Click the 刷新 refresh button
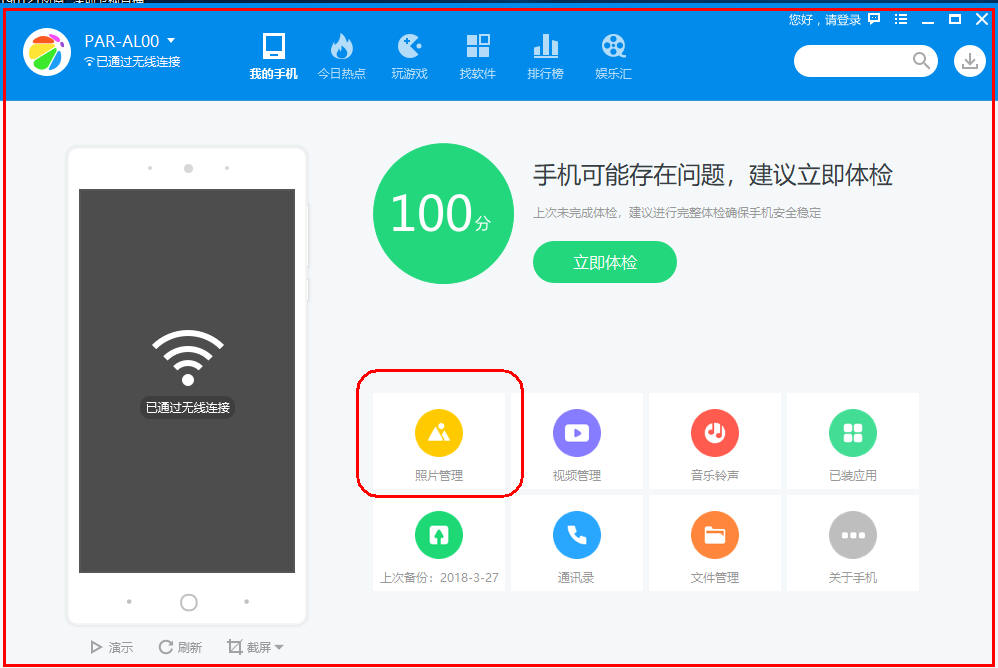The height and width of the screenshot is (668, 998). pyautogui.click(x=180, y=647)
